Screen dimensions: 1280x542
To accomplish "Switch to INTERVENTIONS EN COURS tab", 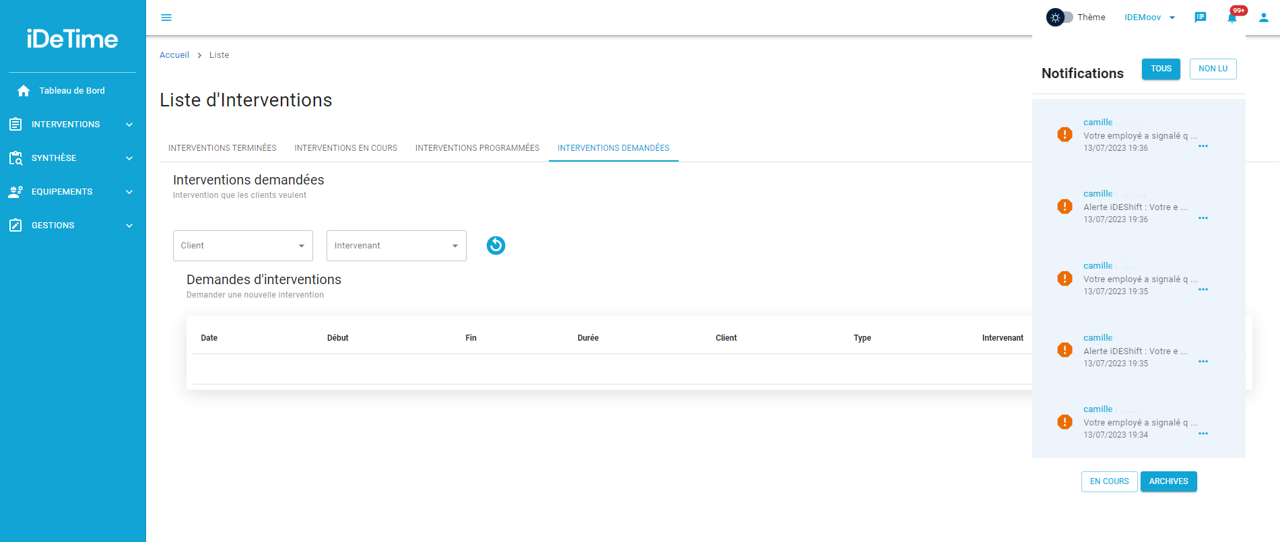I will pyautogui.click(x=346, y=148).
